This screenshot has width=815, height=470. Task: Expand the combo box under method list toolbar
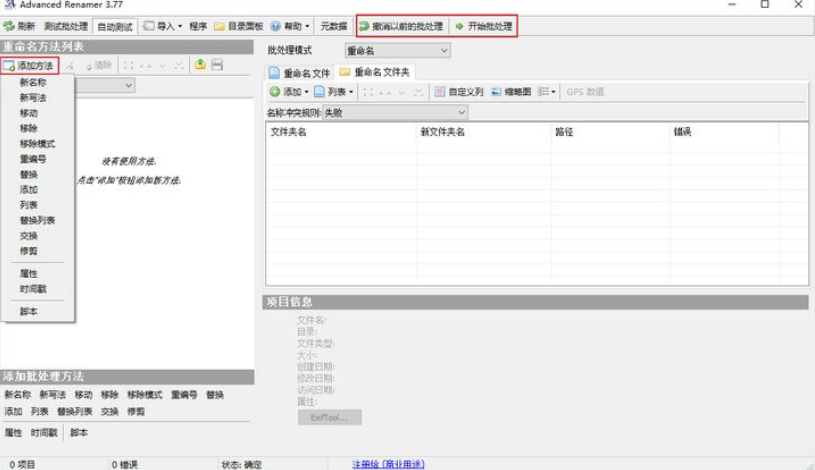pyautogui.click(x=128, y=85)
